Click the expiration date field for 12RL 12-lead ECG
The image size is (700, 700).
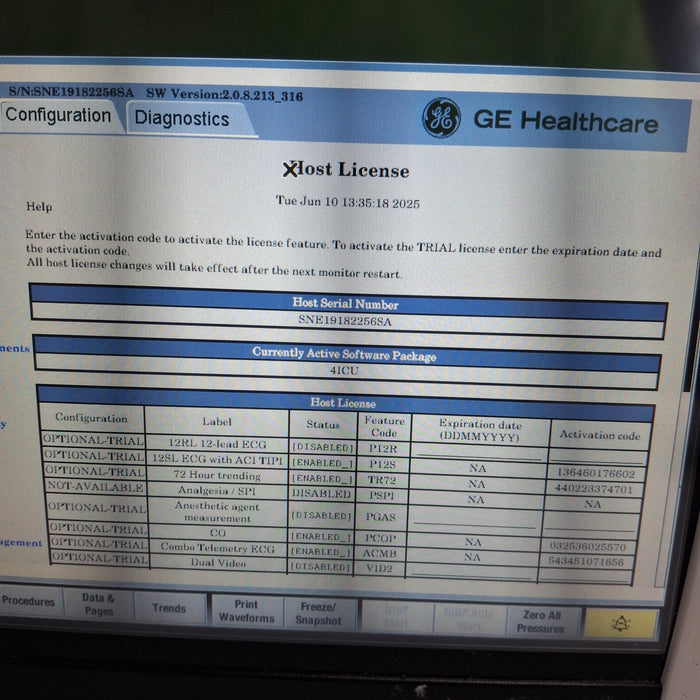coord(479,452)
